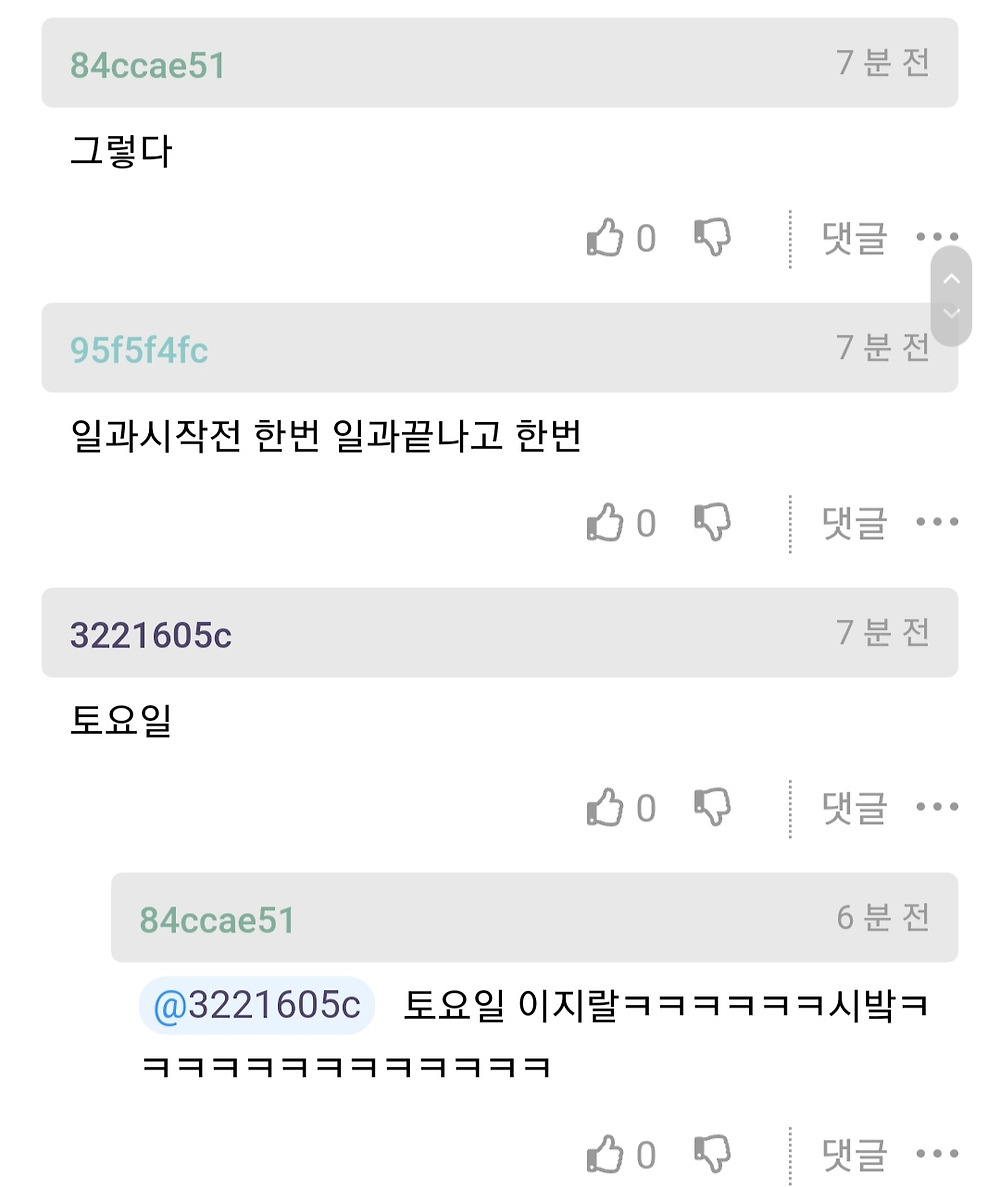This screenshot has height=1187, width=1000.
Task: Reply via 댓글 under 그렇다 comment
Action: [854, 238]
